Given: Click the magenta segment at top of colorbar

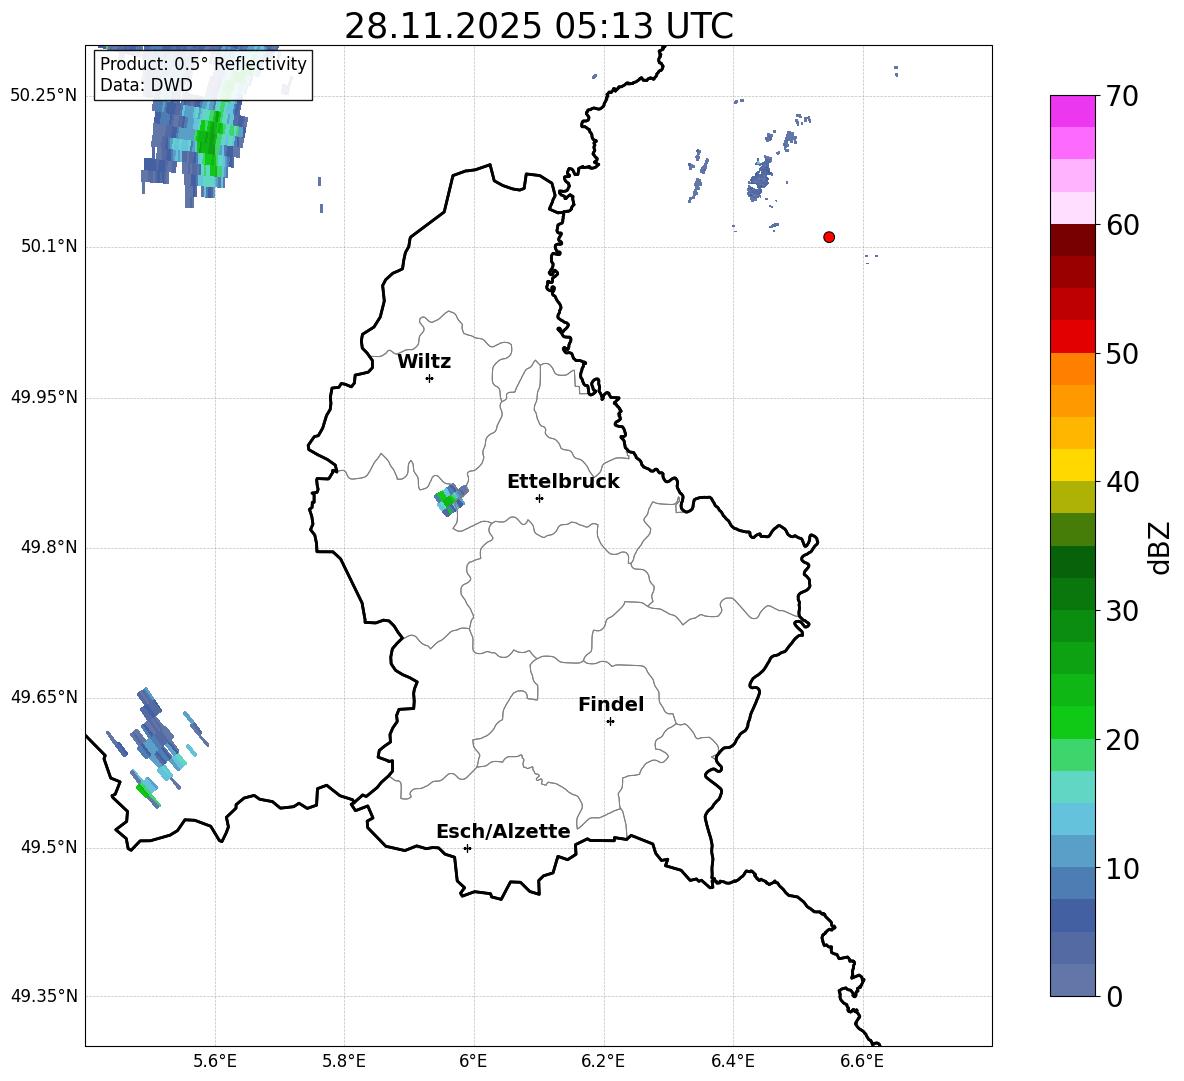Looking at the screenshot, I should 1073,111.
